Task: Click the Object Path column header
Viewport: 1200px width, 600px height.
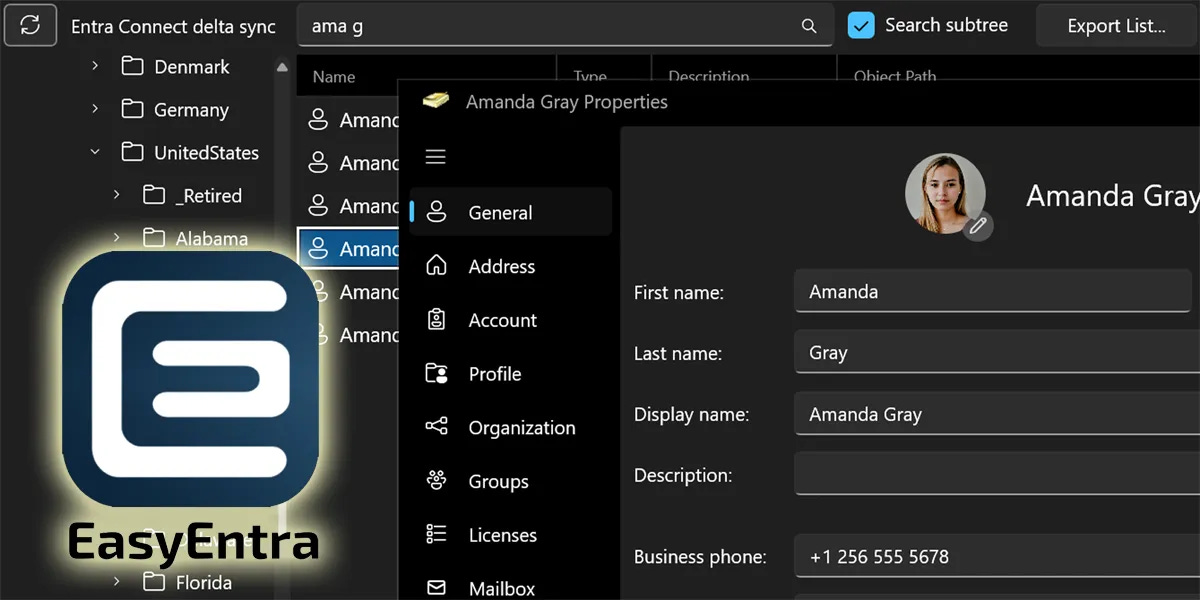Action: point(895,76)
